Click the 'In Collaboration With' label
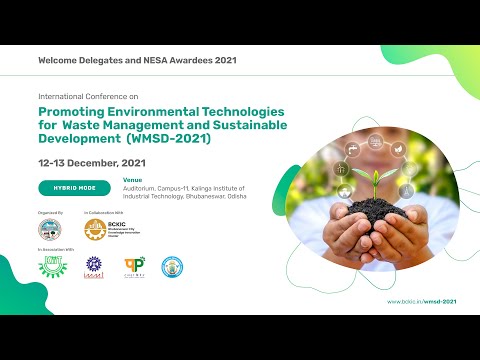Viewport: 480px width, 360px height. (104, 213)
